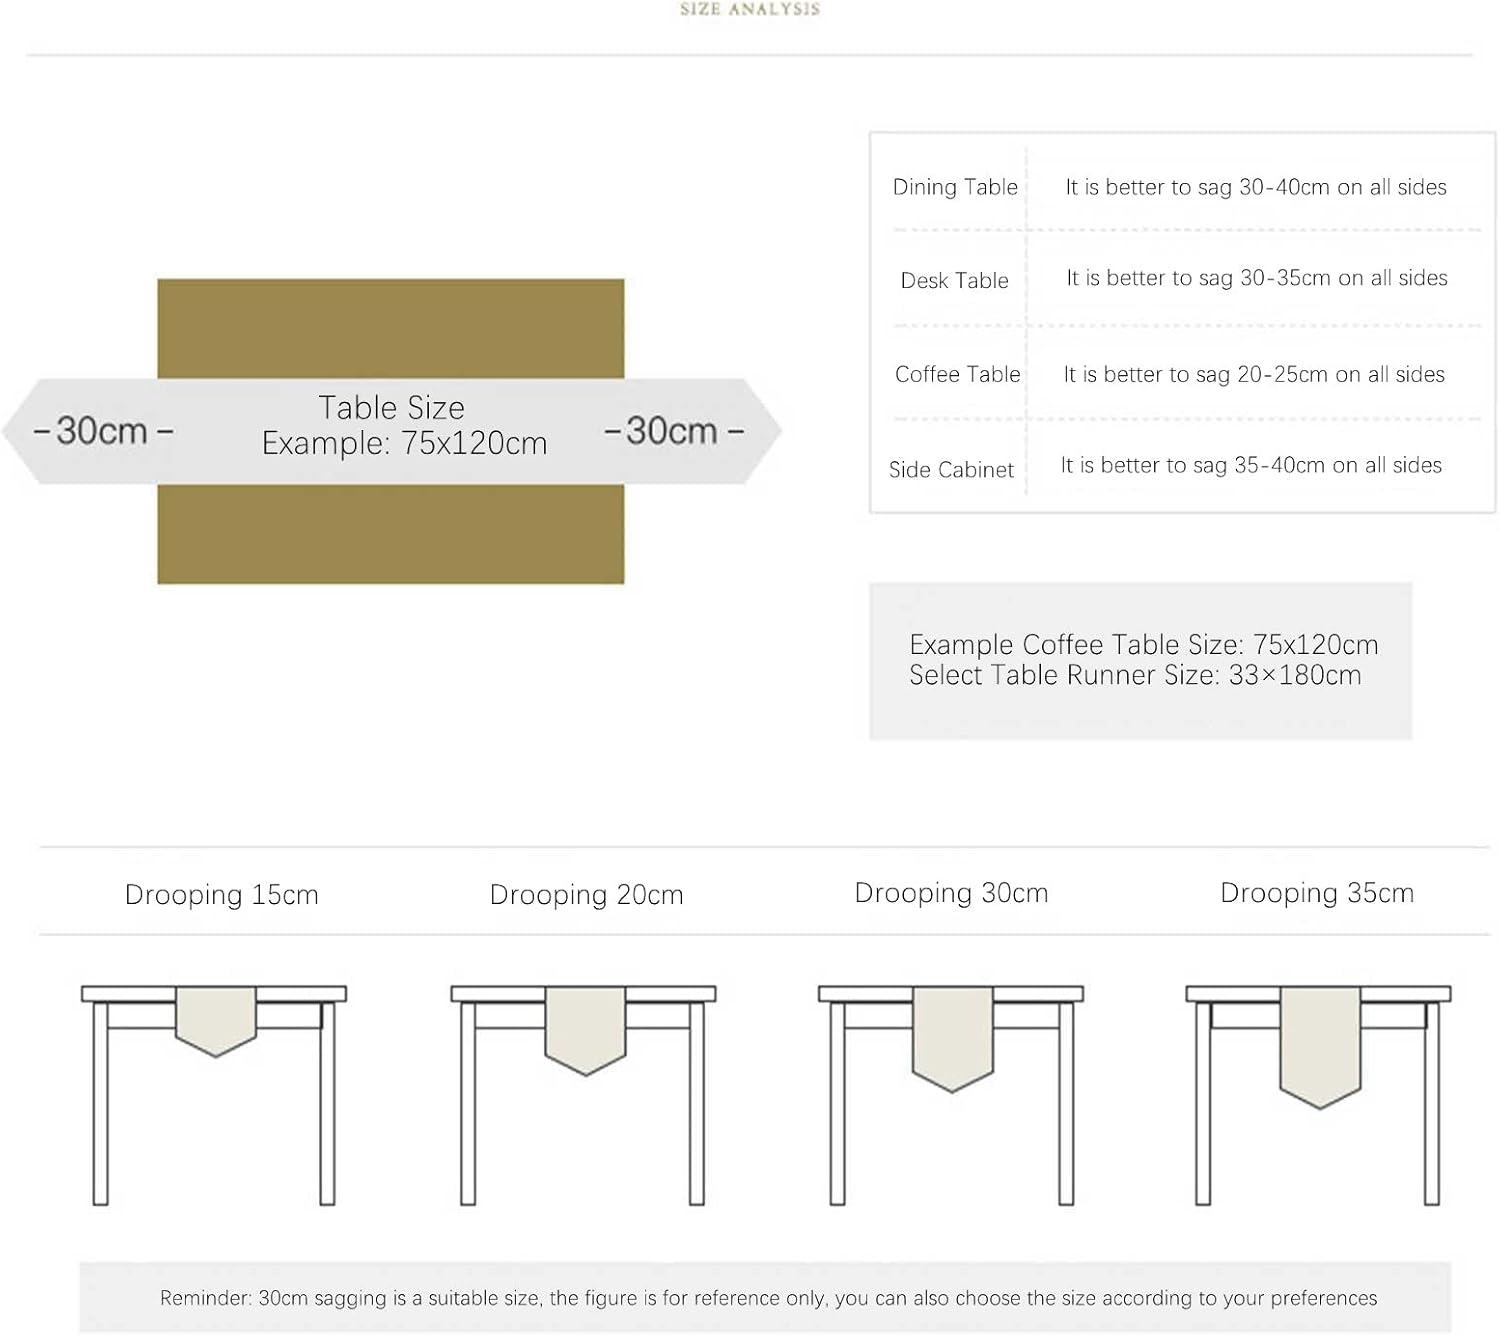
Task: Choose the Coffee Table row label
Action: click(957, 374)
